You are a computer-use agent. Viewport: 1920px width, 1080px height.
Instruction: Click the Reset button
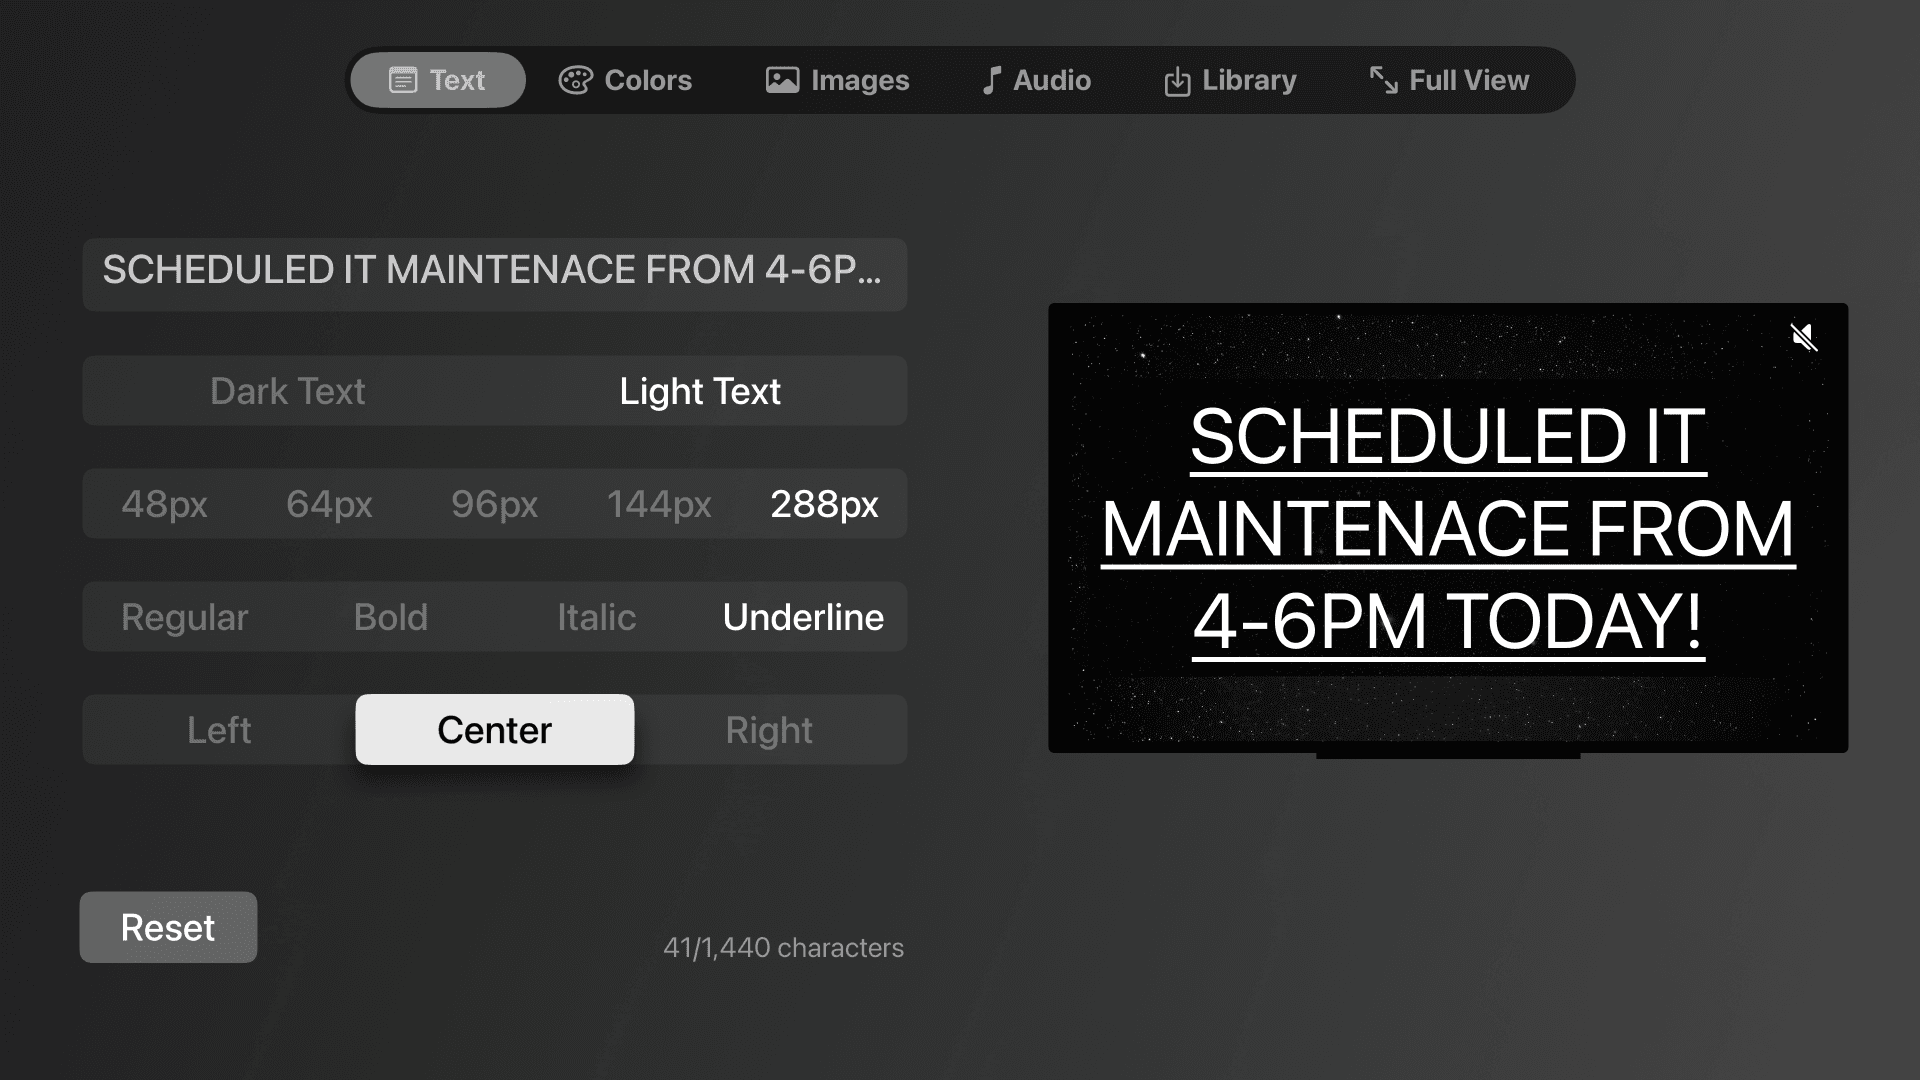[167, 927]
